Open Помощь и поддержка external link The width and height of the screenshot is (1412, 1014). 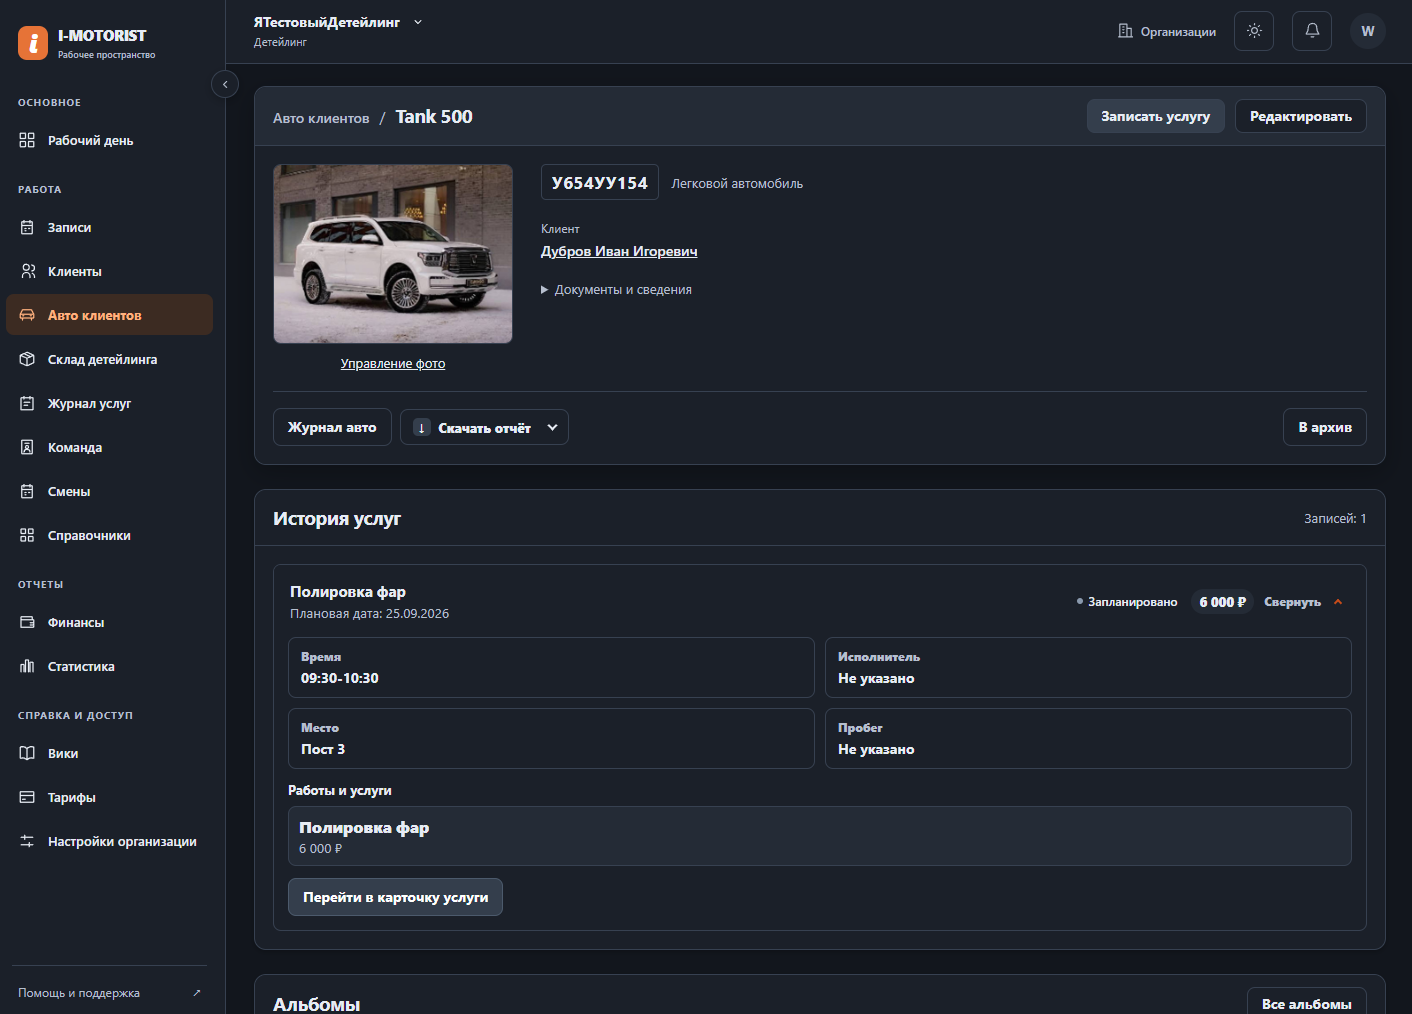point(109,993)
